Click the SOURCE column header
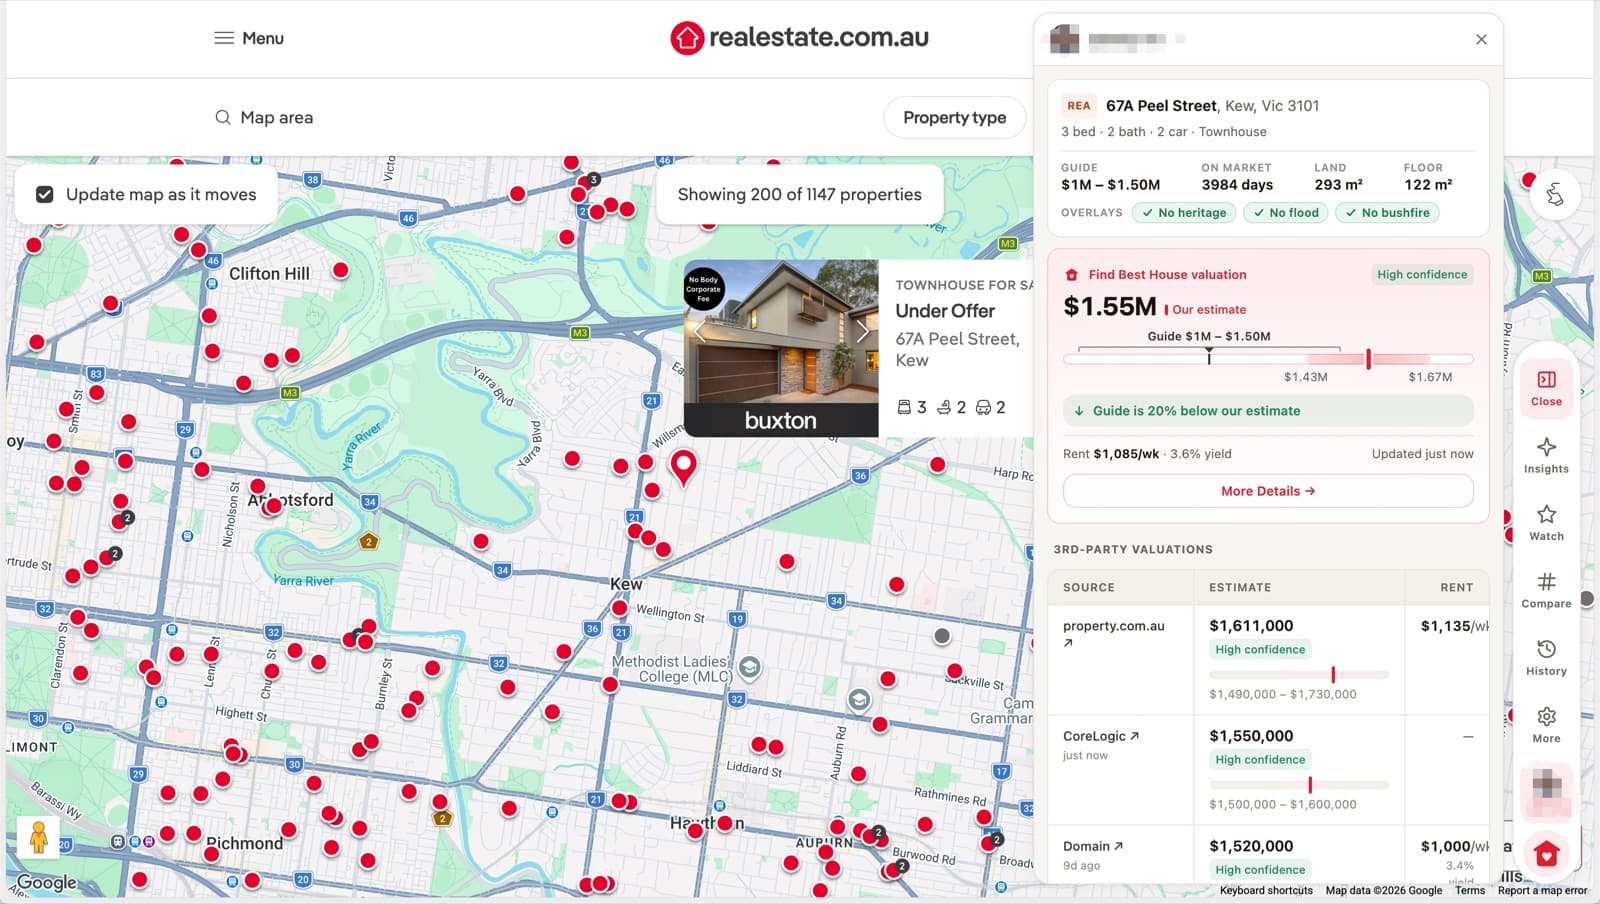 pos(1089,588)
